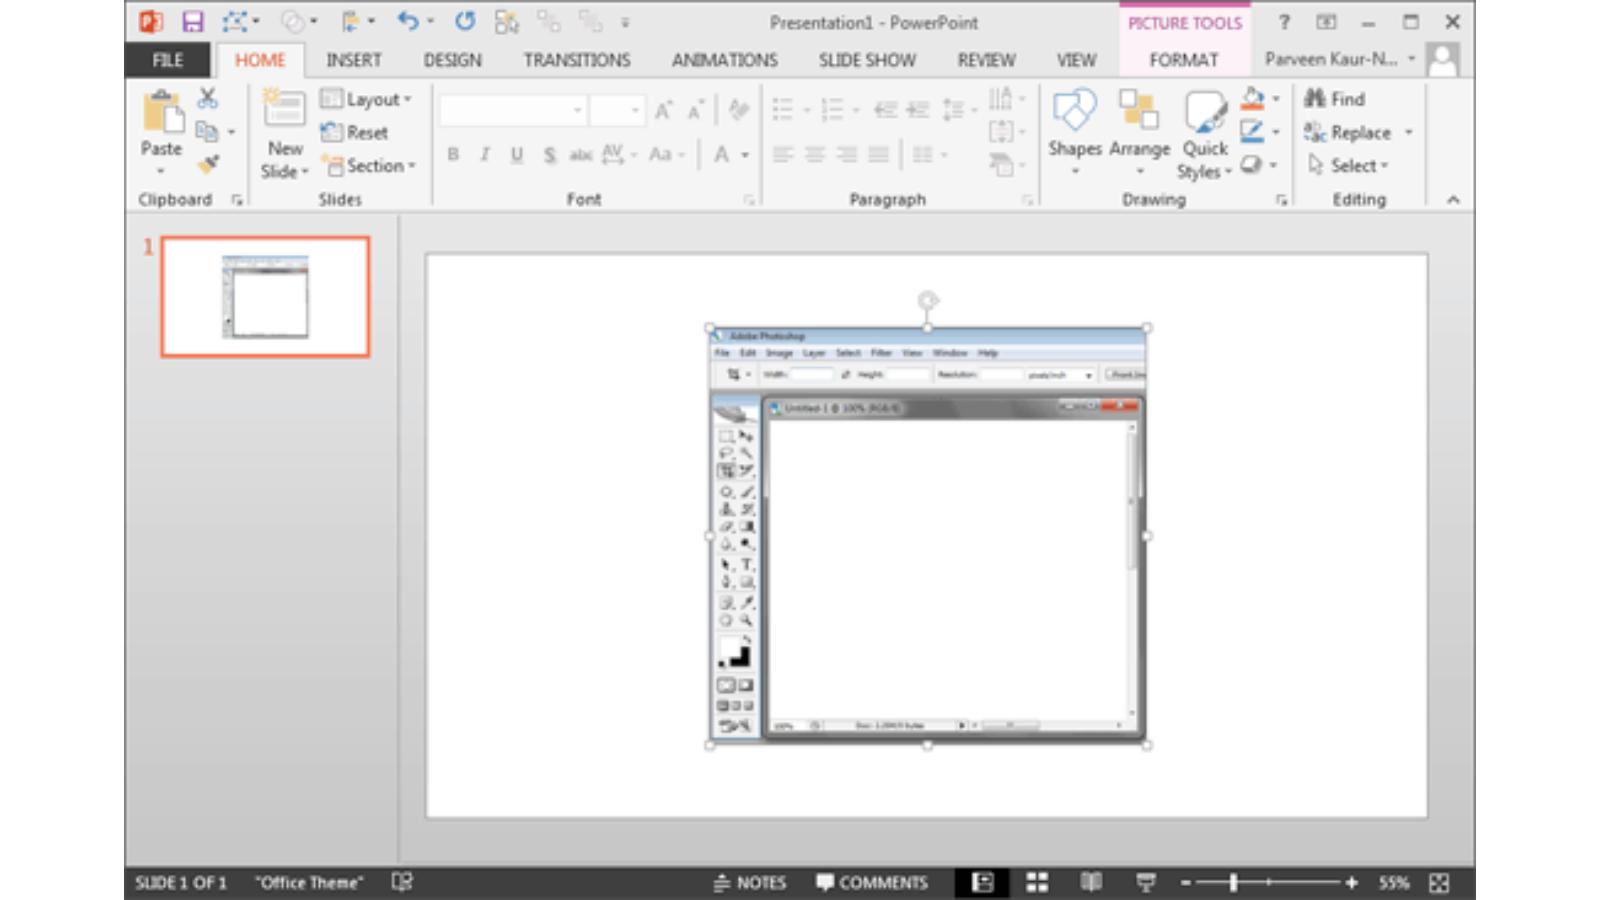Switch to the DESIGN tab
The height and width of the screenshot is (900, 1600).
452,60
